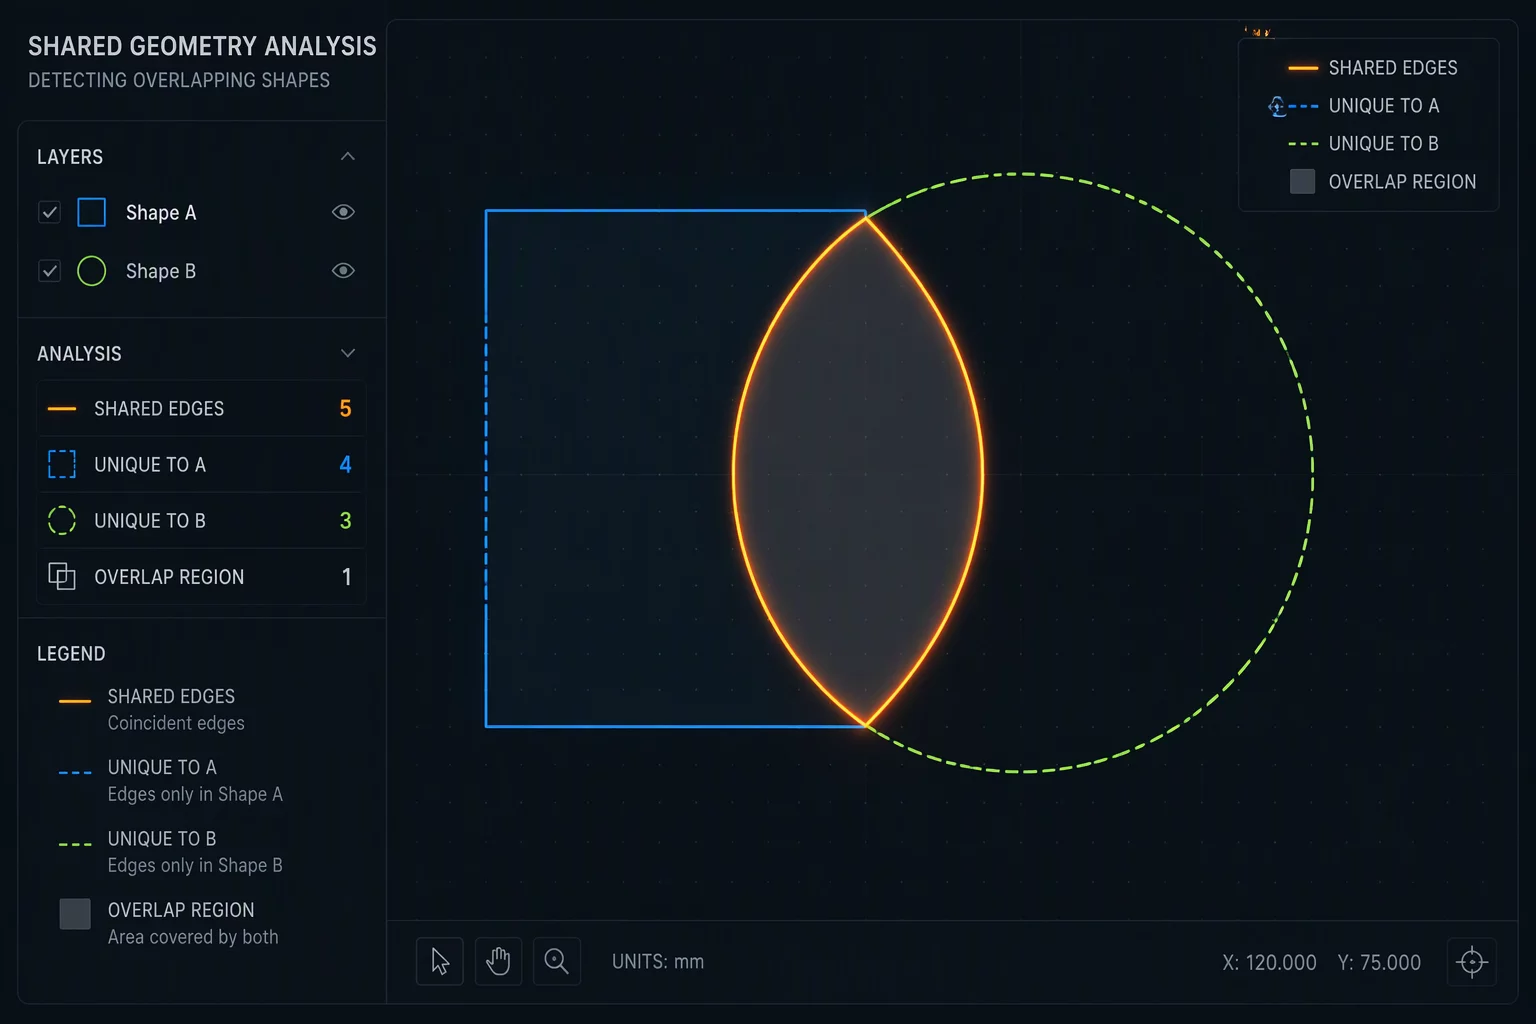Click the Shape B green circle icon
The width and height of the screenshot is (1536, 1024).
(x=92, y=271)
